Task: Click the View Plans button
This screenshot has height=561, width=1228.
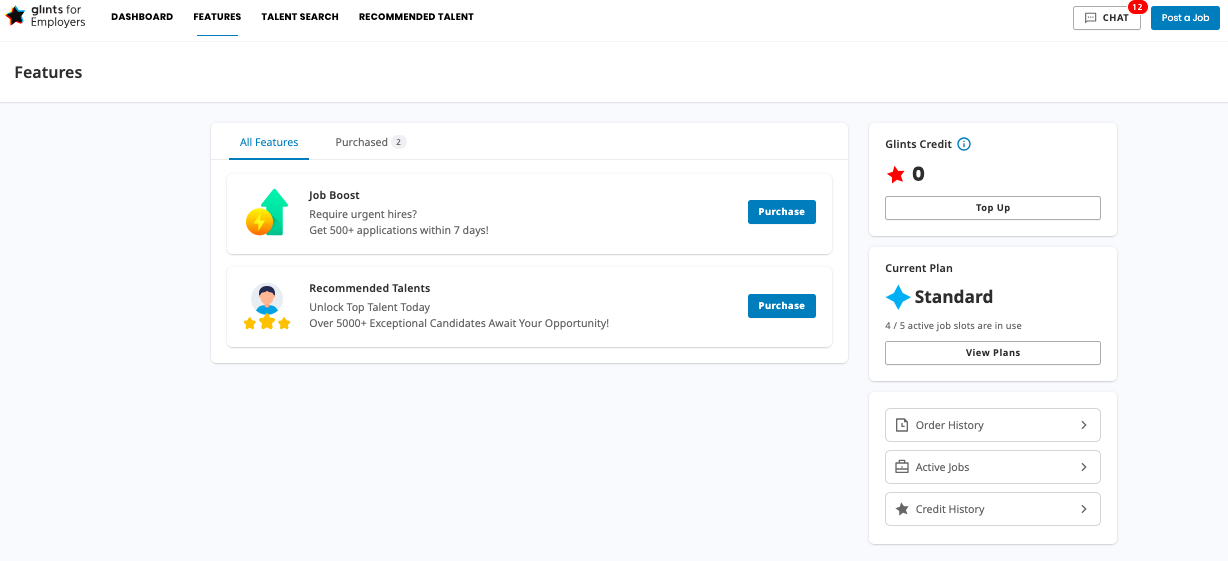Action: pos(993,353)
